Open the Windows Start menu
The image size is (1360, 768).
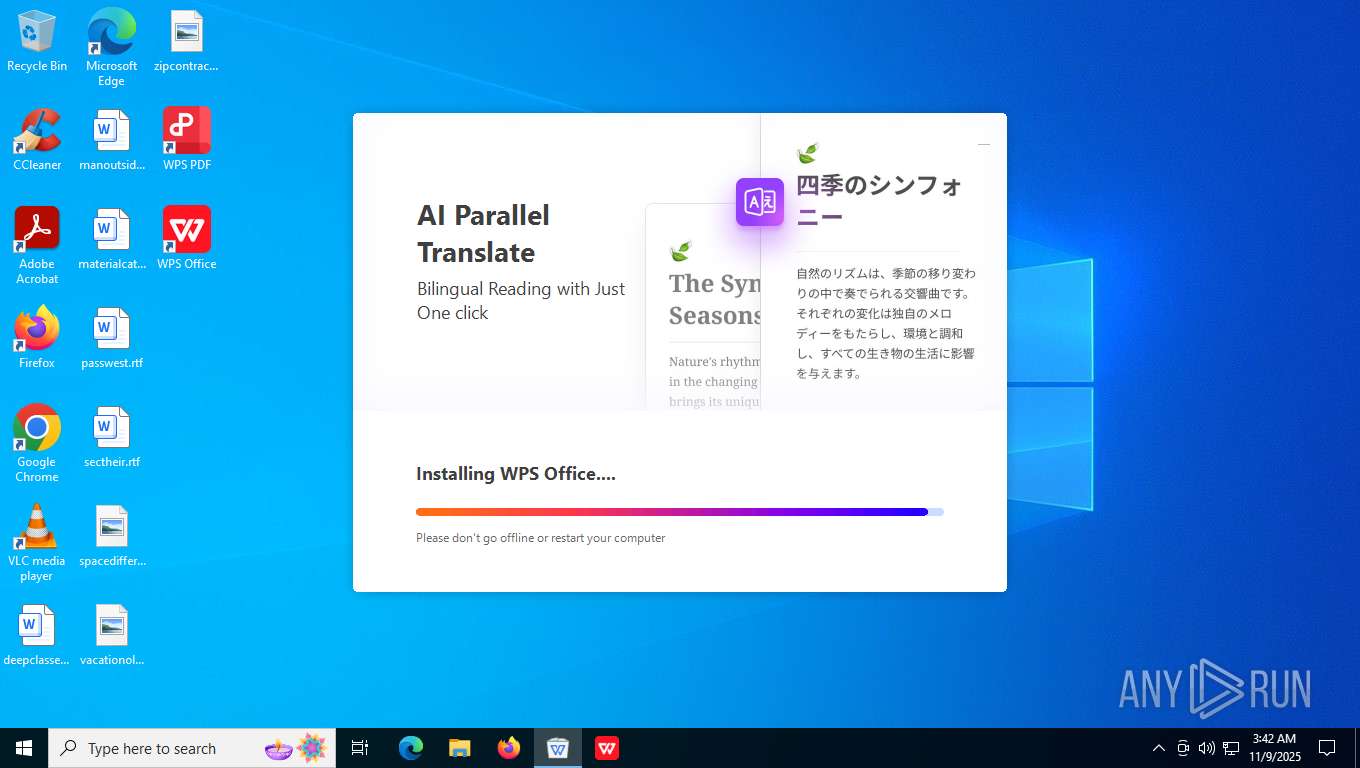tap(24, 748)
